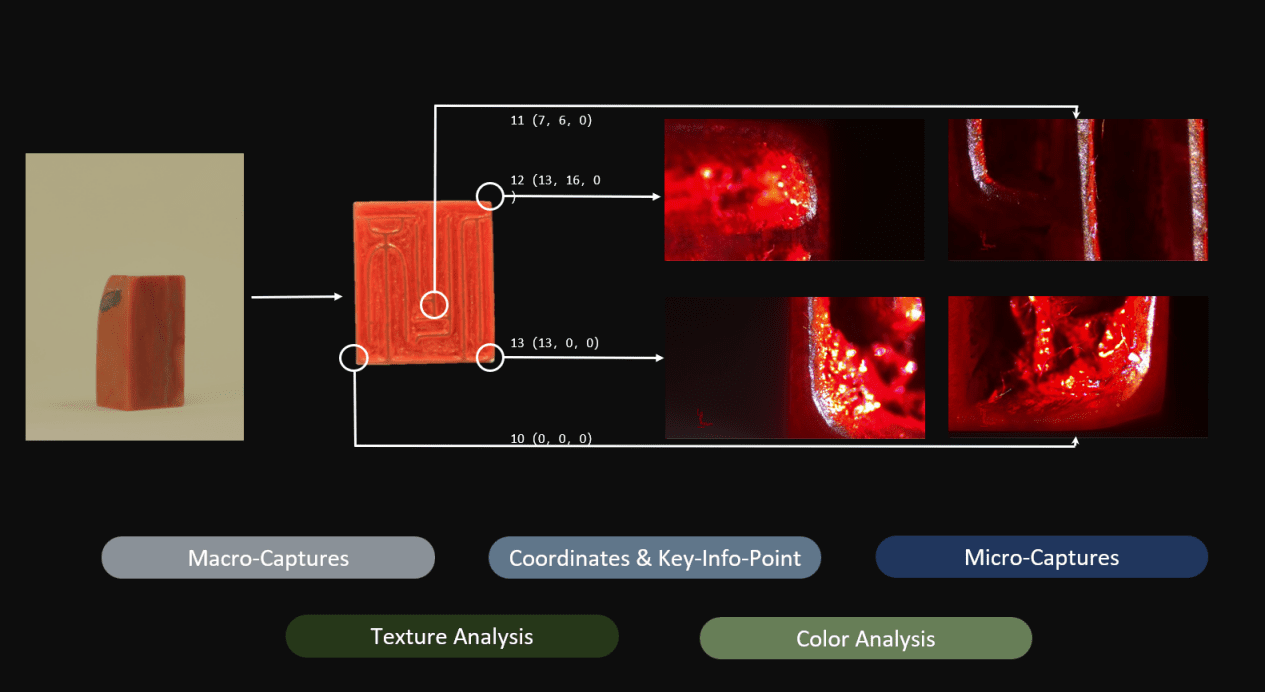1265x692 pixels.
Task: Open the top-right micro-capture image
Action: pos(1077,190)
